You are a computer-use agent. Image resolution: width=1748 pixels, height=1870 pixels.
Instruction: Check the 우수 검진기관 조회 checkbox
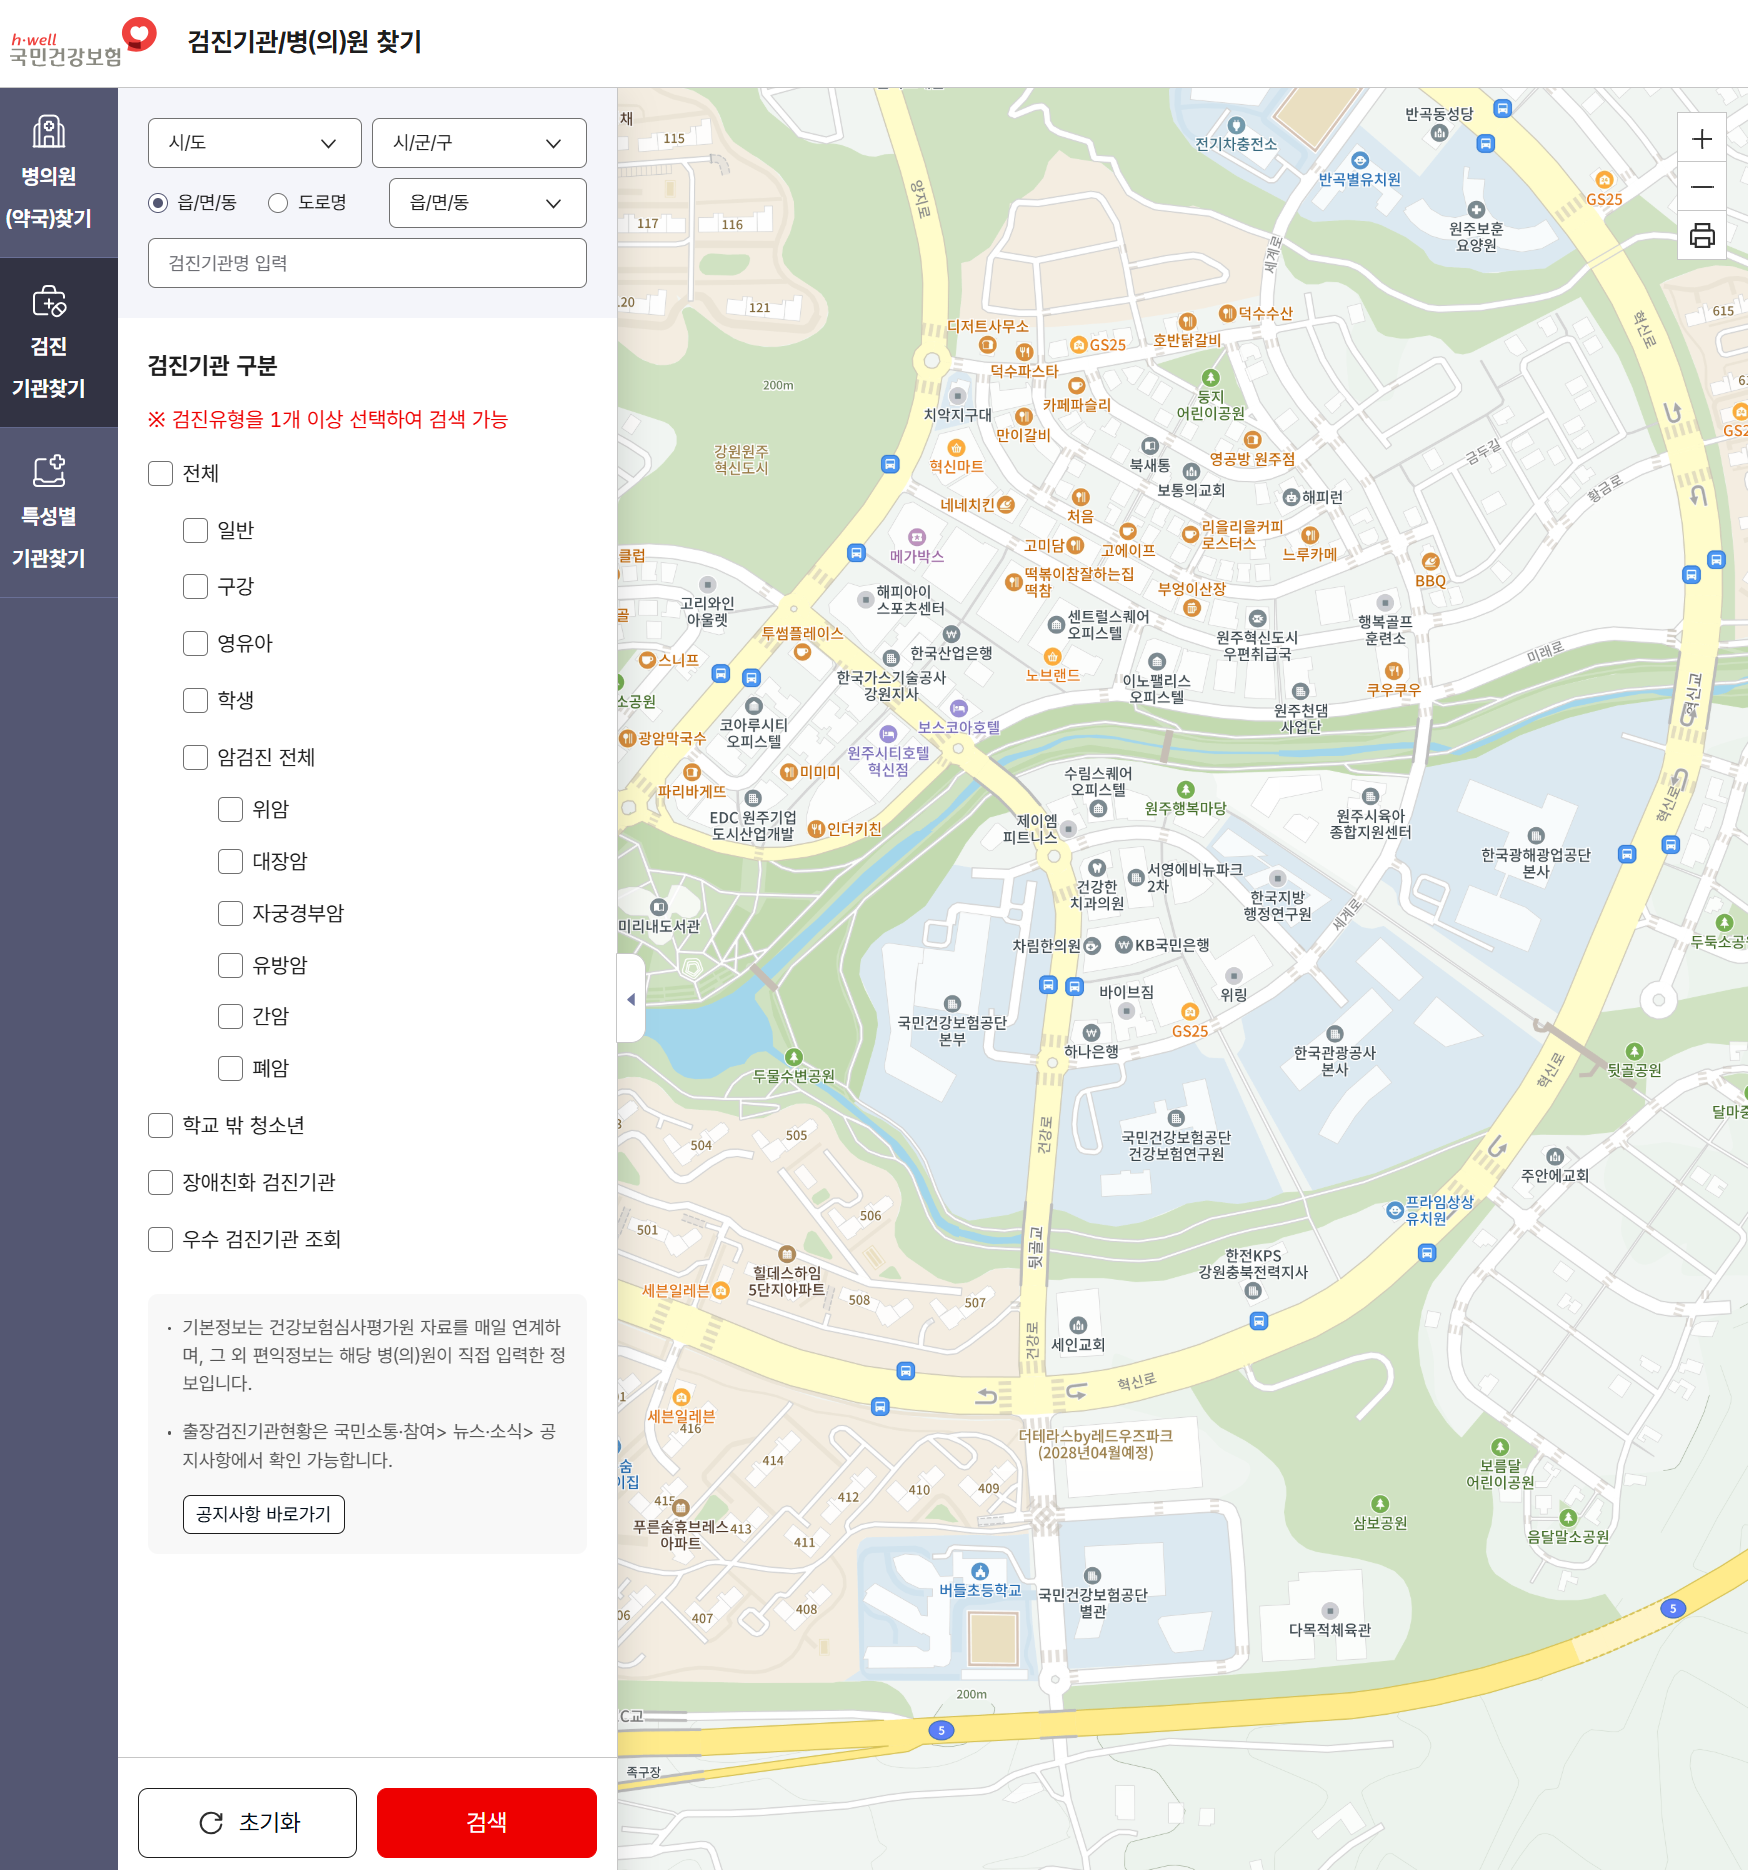tap(160, 1239)
